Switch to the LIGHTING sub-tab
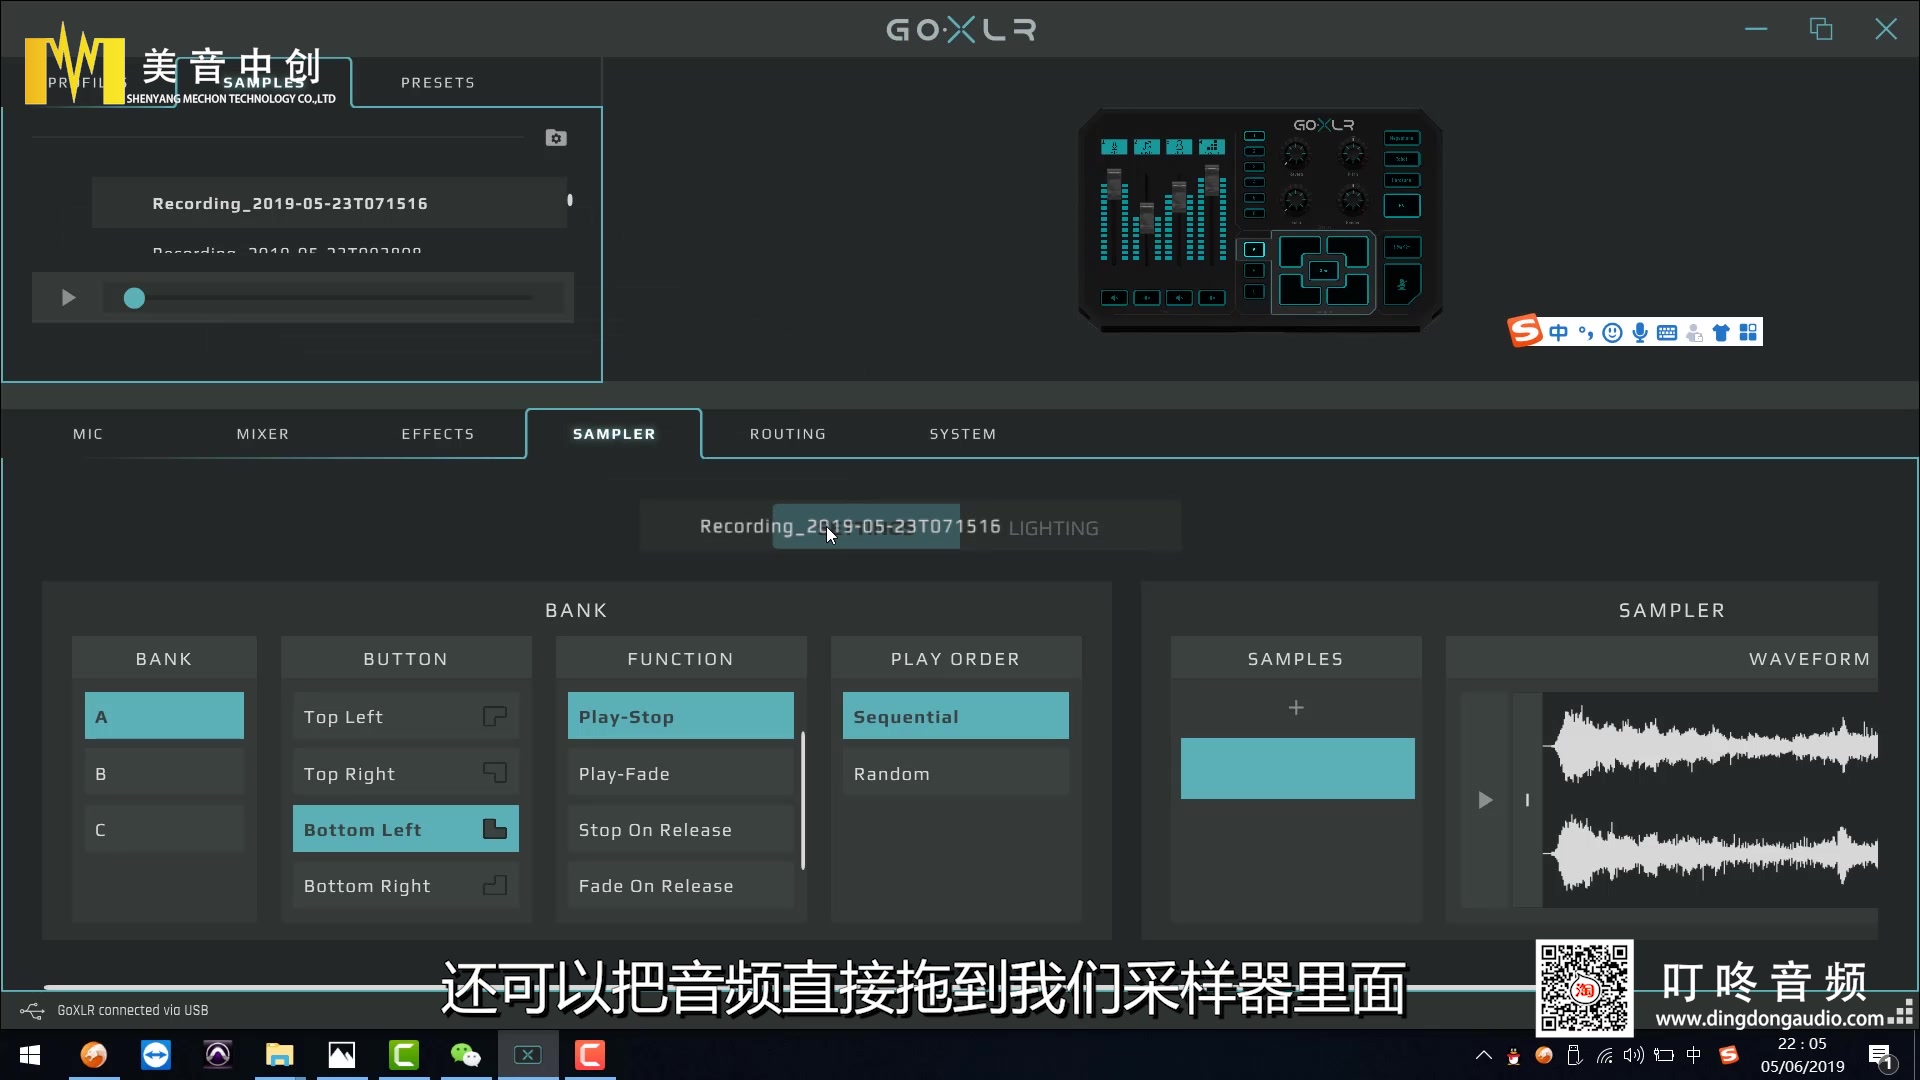Screen dimensions: 1920x1080 coord(1054,528)
